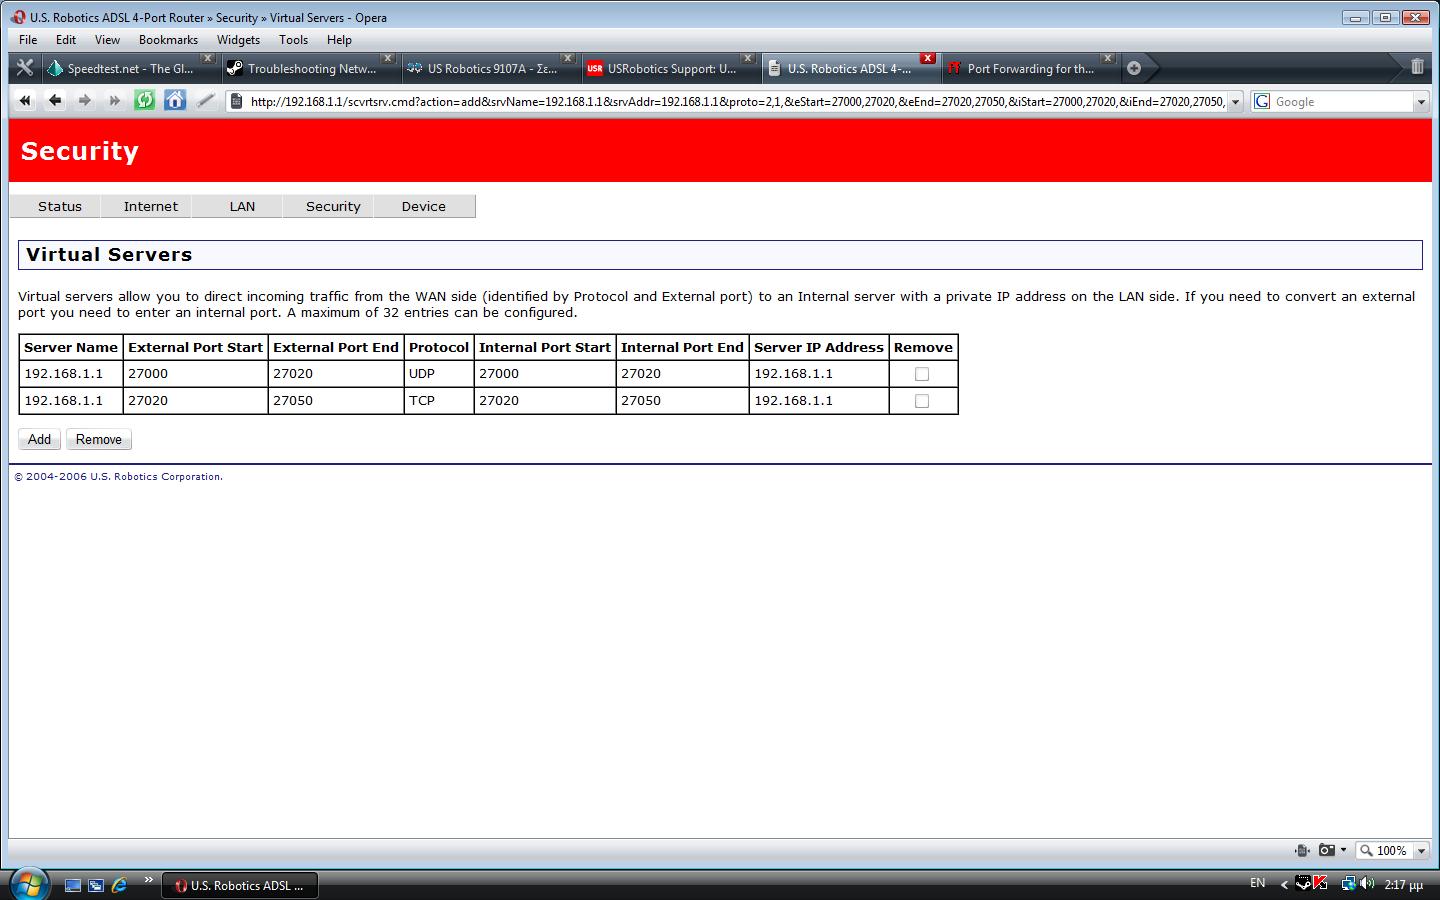This screenshot has width=1440, height=900.
Task: Click the wand password manager icon
Action: (205, 101)
